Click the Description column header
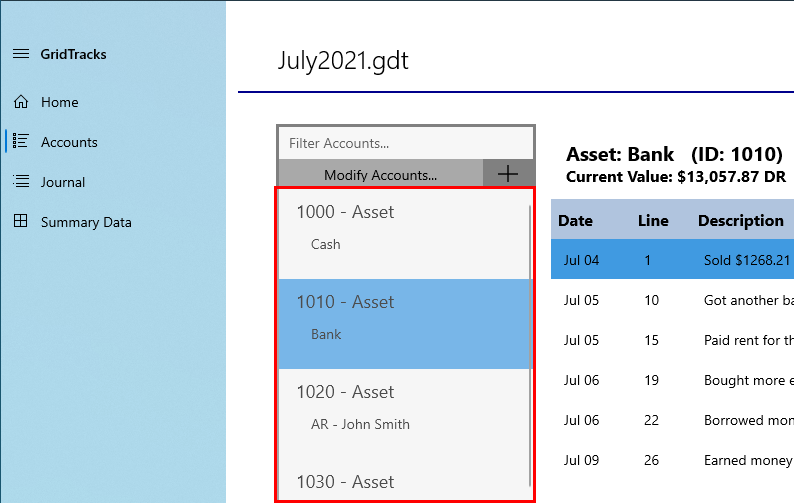Screen dimensions: 794x503 click(x=741, y=220)
